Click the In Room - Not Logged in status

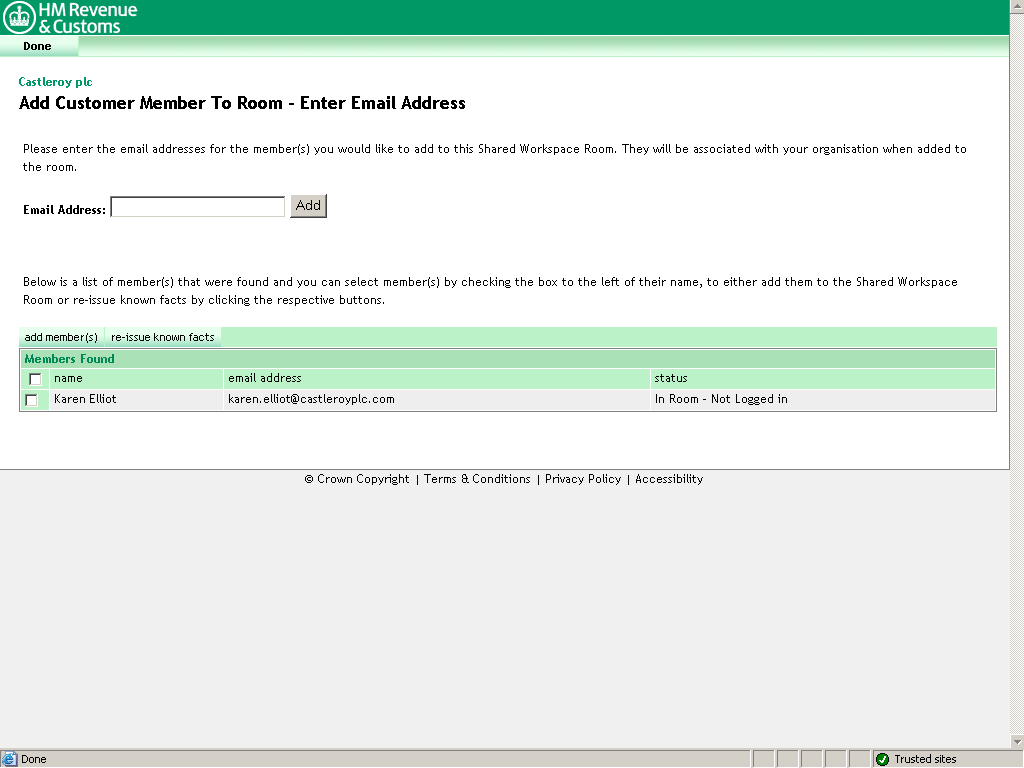[721, 399]
